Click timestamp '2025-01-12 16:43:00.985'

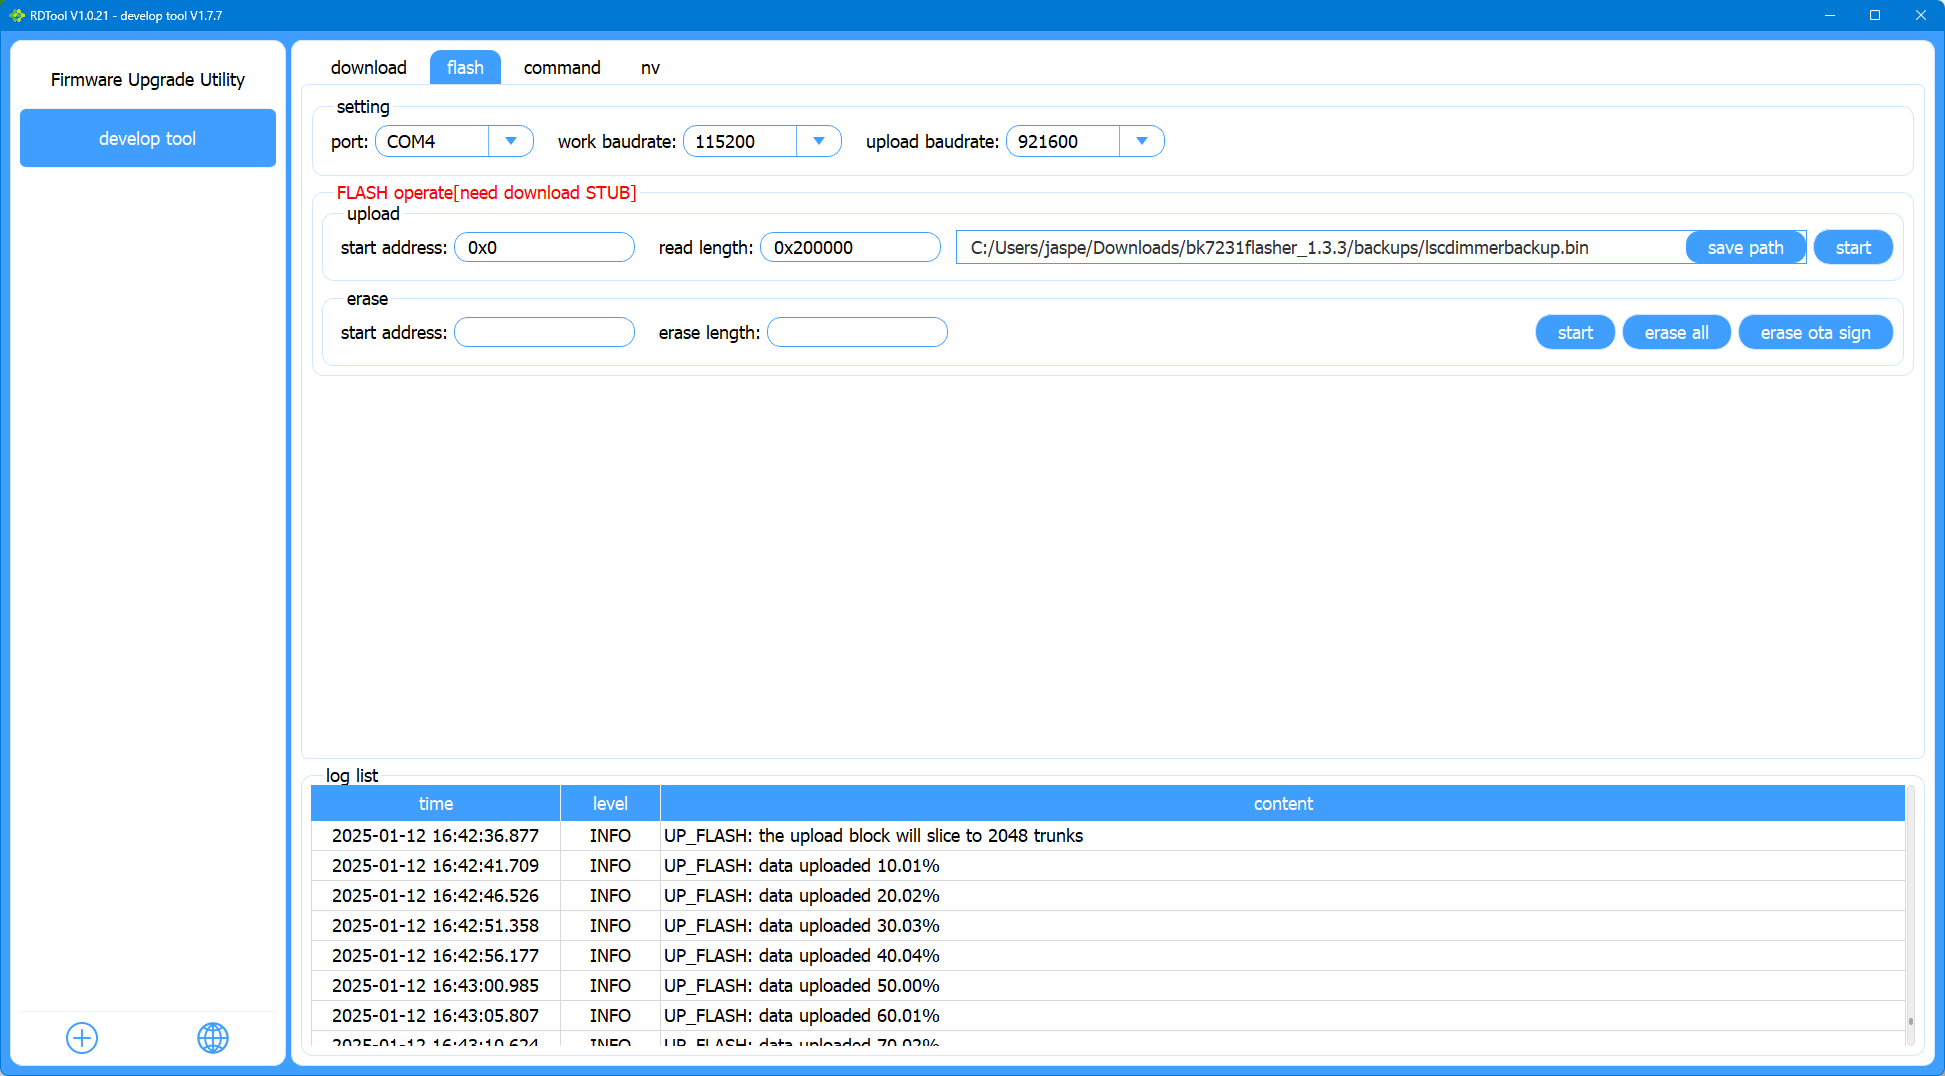[435, 985]
